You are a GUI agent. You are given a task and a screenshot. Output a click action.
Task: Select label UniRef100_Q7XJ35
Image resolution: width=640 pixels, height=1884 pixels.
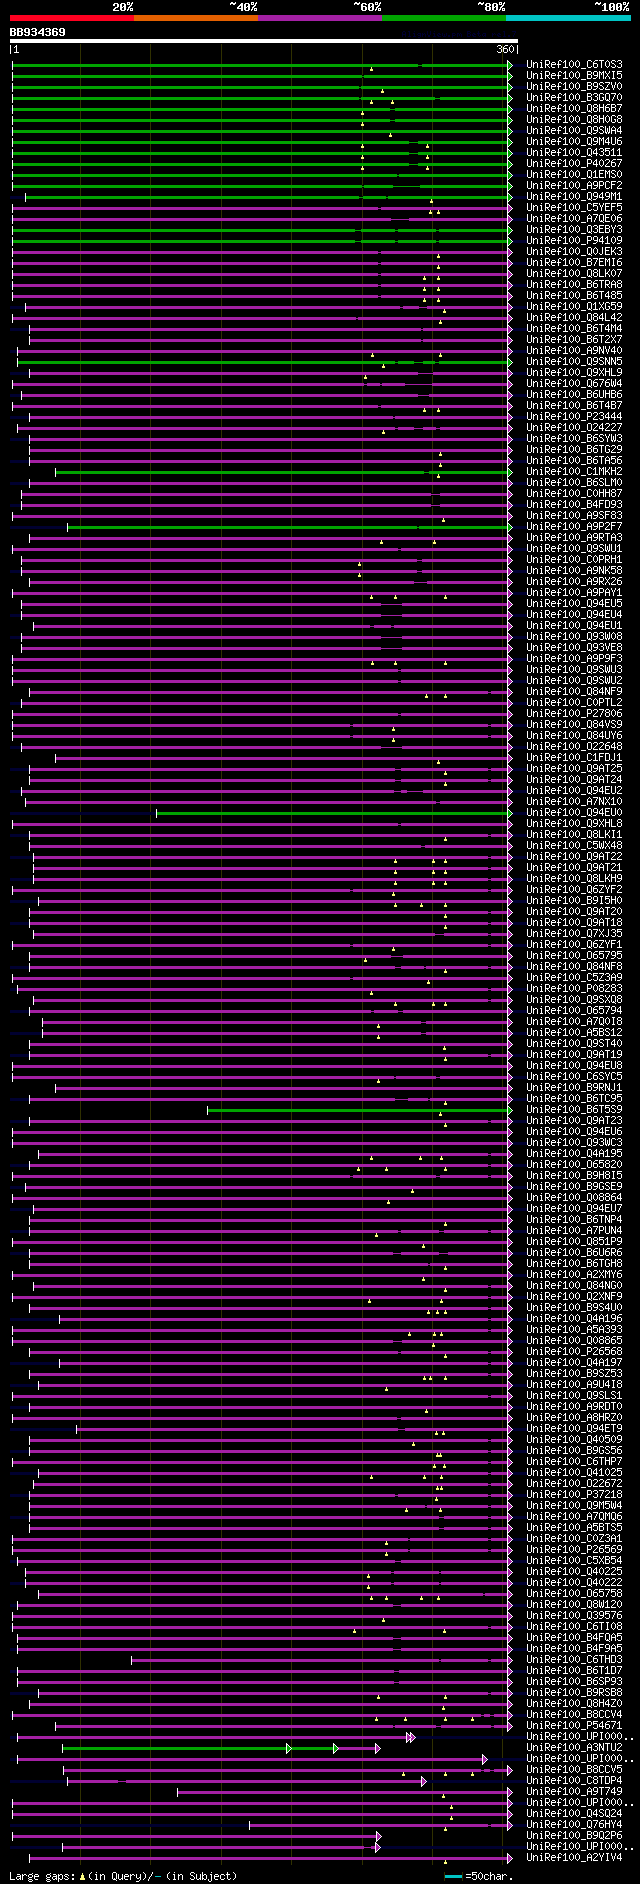tap(574, 934)
